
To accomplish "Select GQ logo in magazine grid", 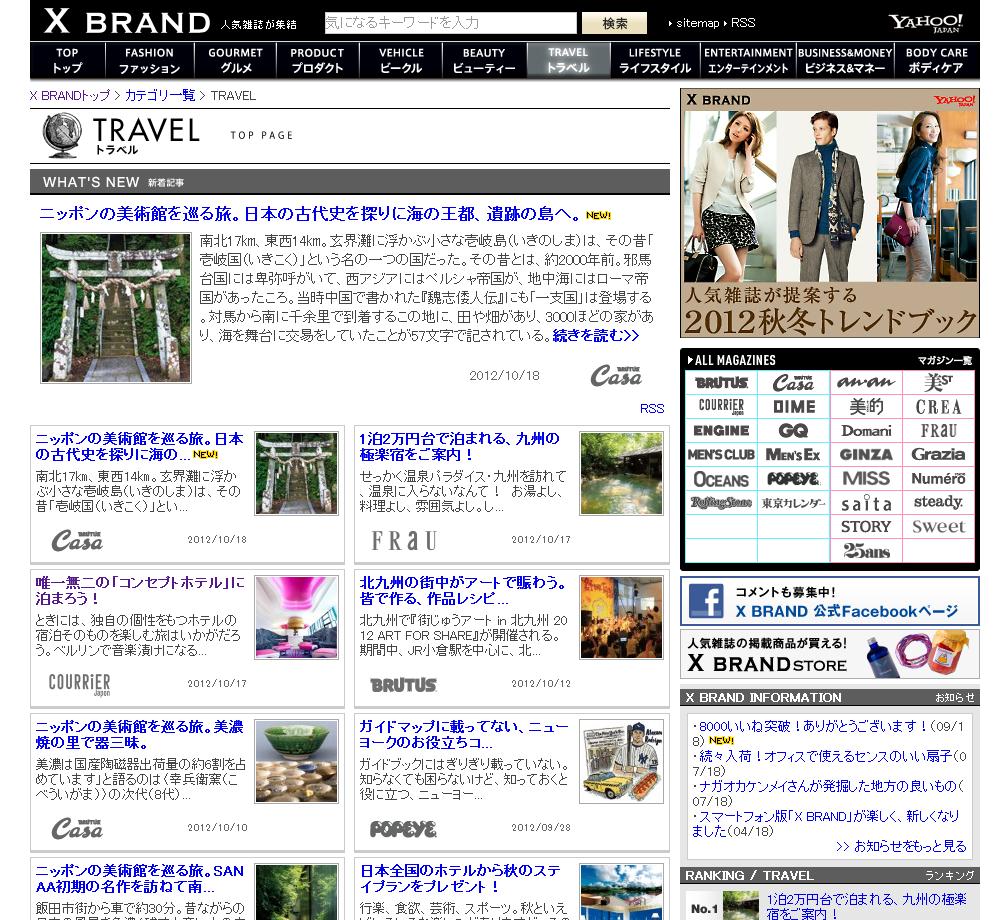I will click(793, 430).
